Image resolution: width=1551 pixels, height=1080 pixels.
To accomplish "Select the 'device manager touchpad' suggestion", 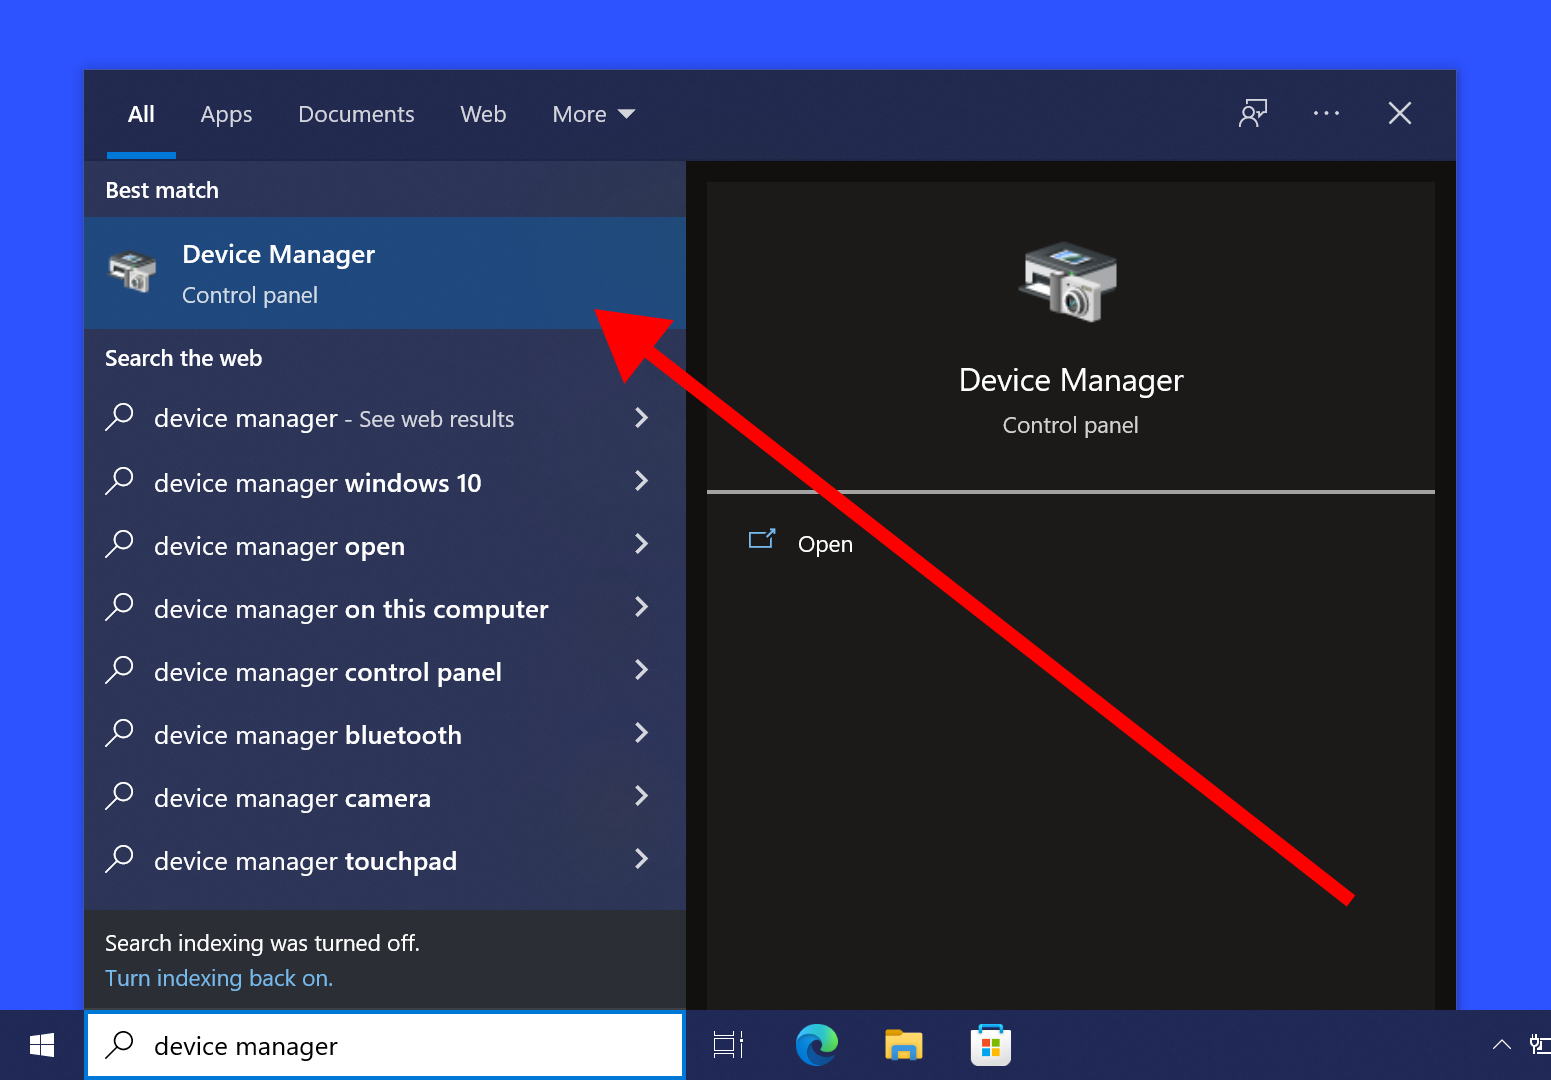I will click(305, 861).
